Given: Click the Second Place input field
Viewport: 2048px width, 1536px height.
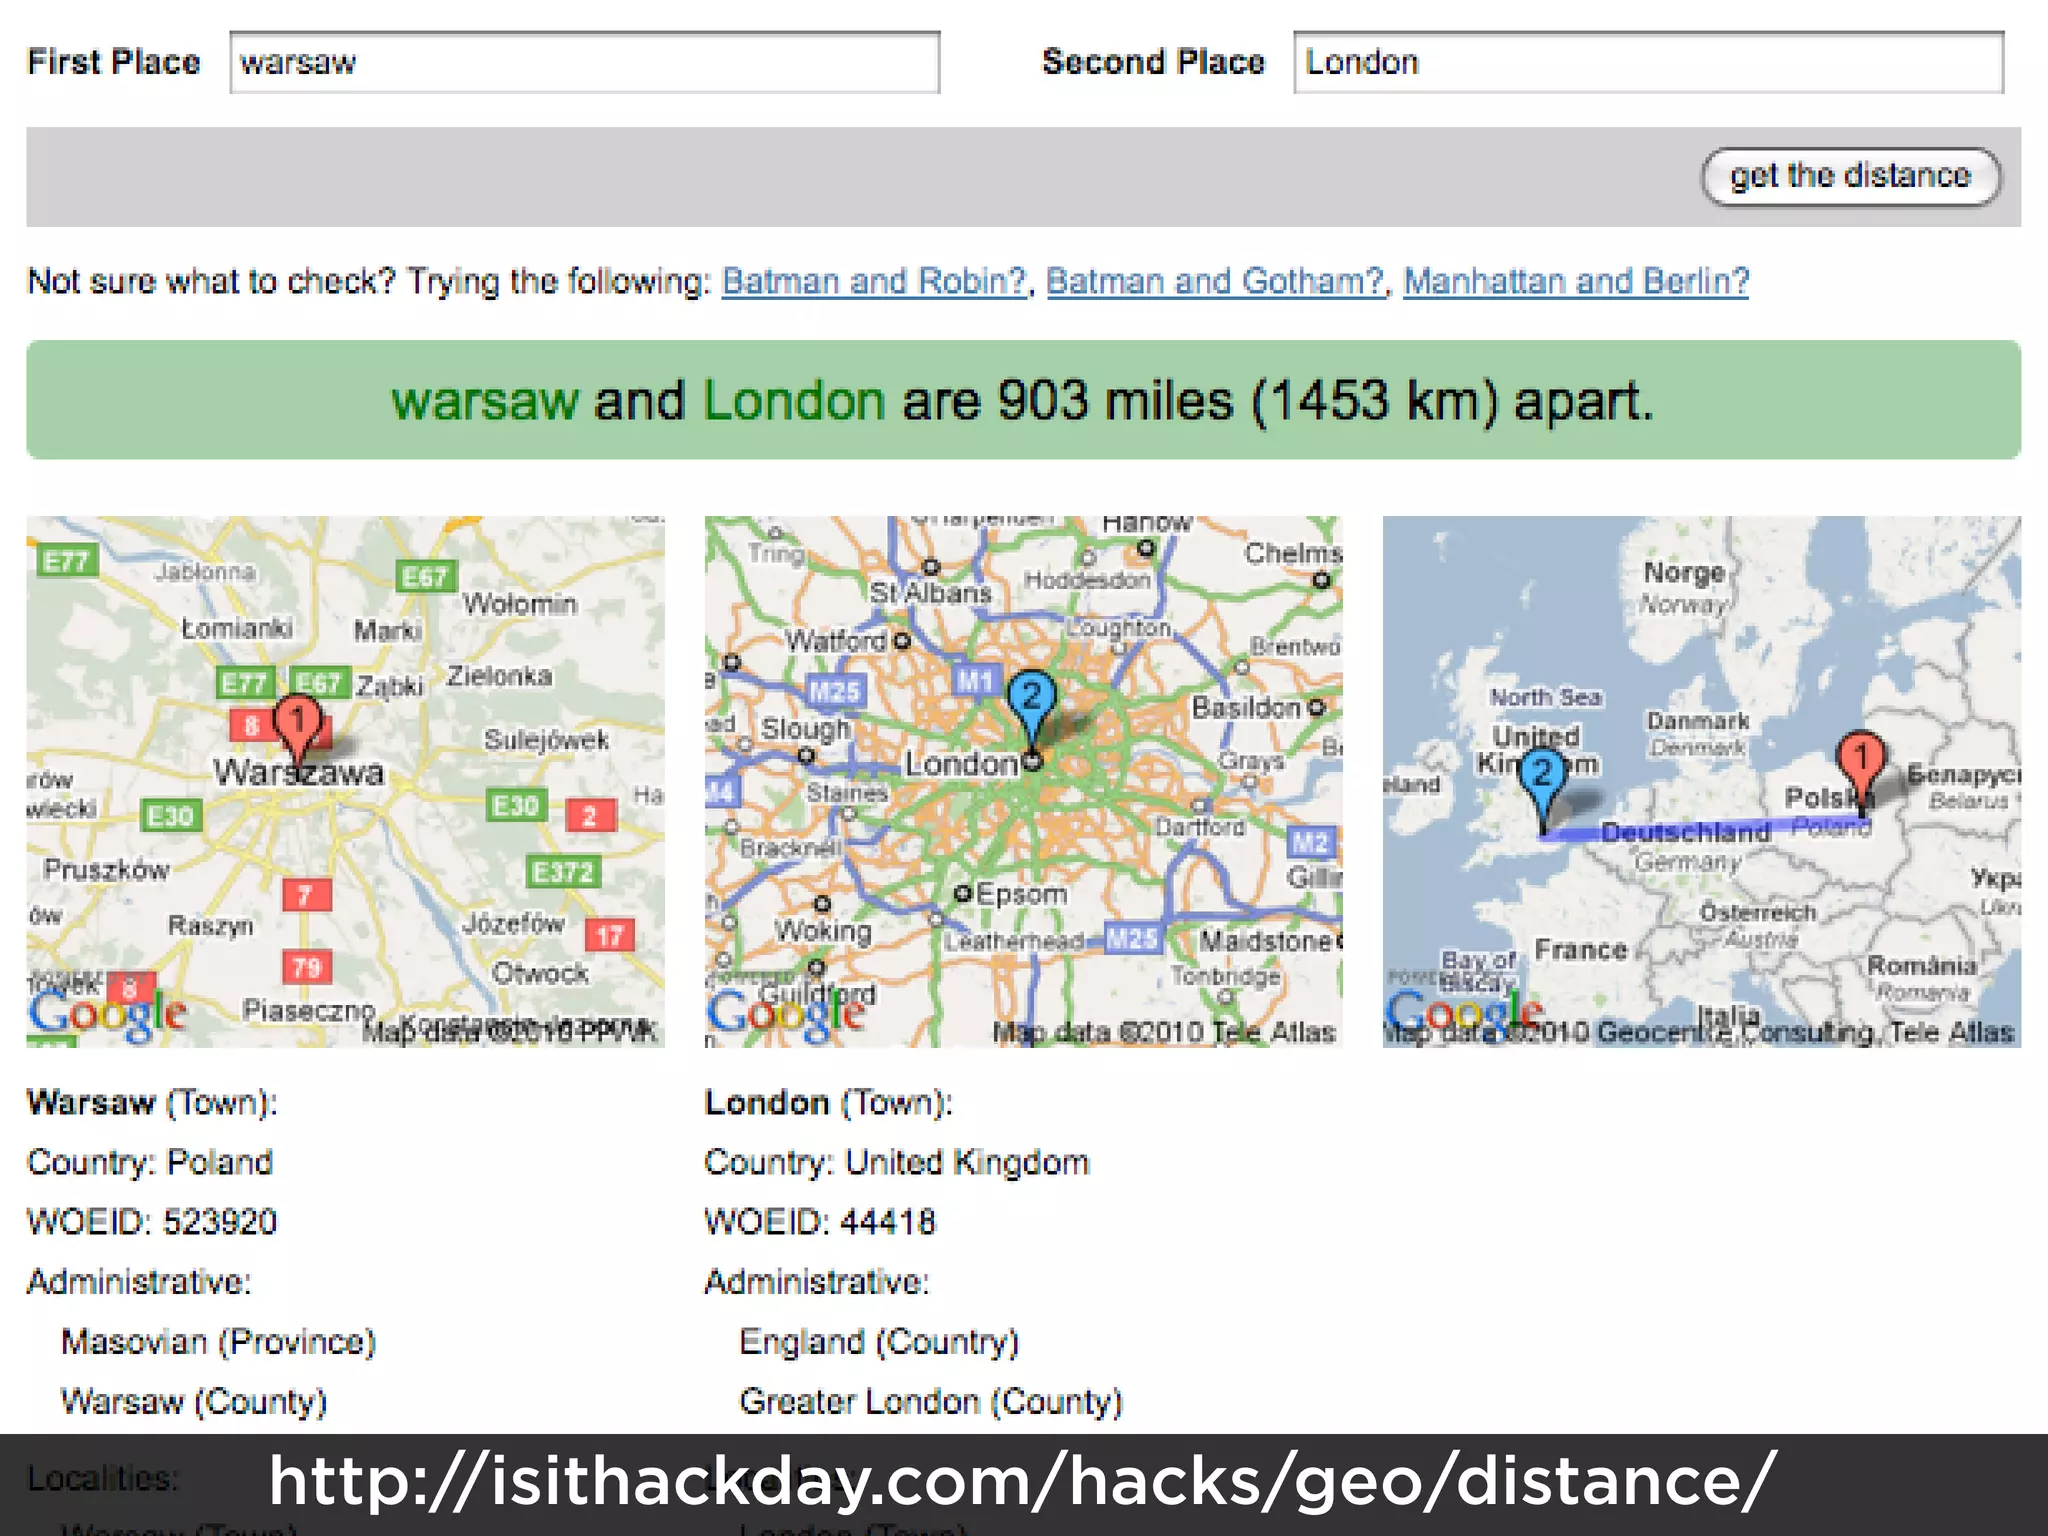Looking at the screenshot, I should click(1648, 62).
